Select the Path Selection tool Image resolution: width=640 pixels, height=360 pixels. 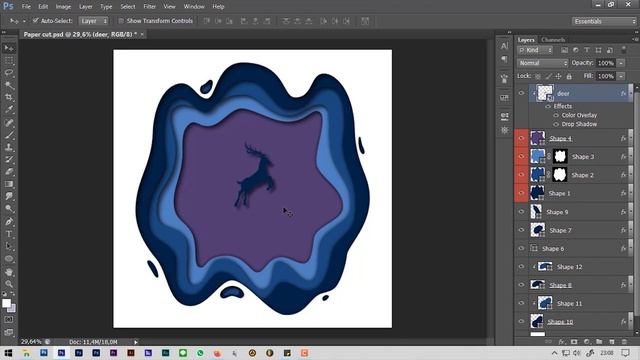[9, 246]
